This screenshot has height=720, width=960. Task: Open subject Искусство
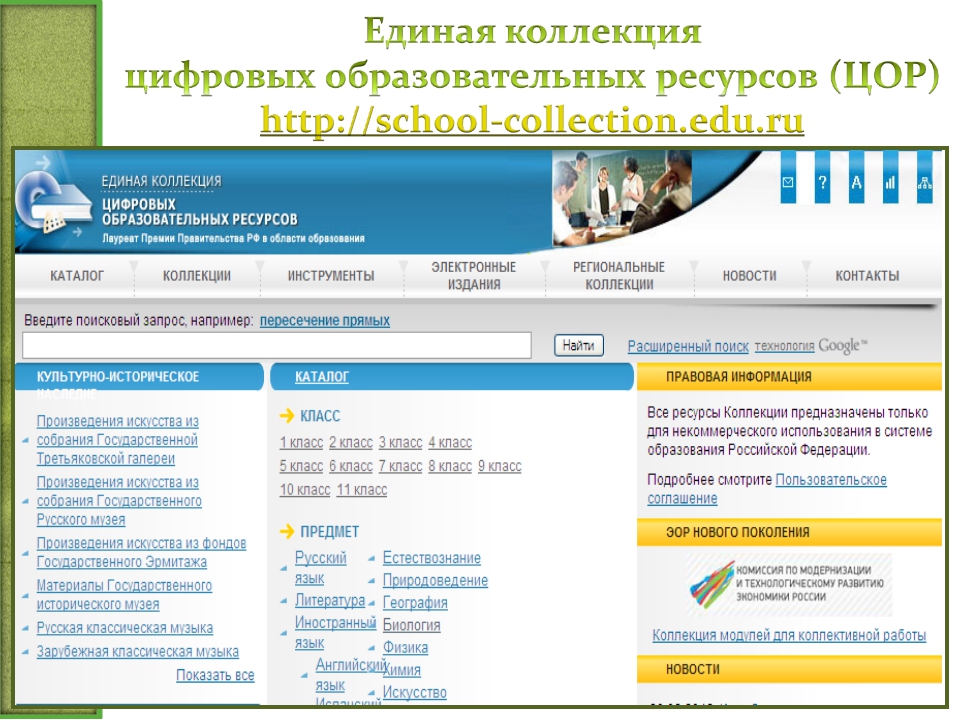pyautogui.click(x=414, y=692)
